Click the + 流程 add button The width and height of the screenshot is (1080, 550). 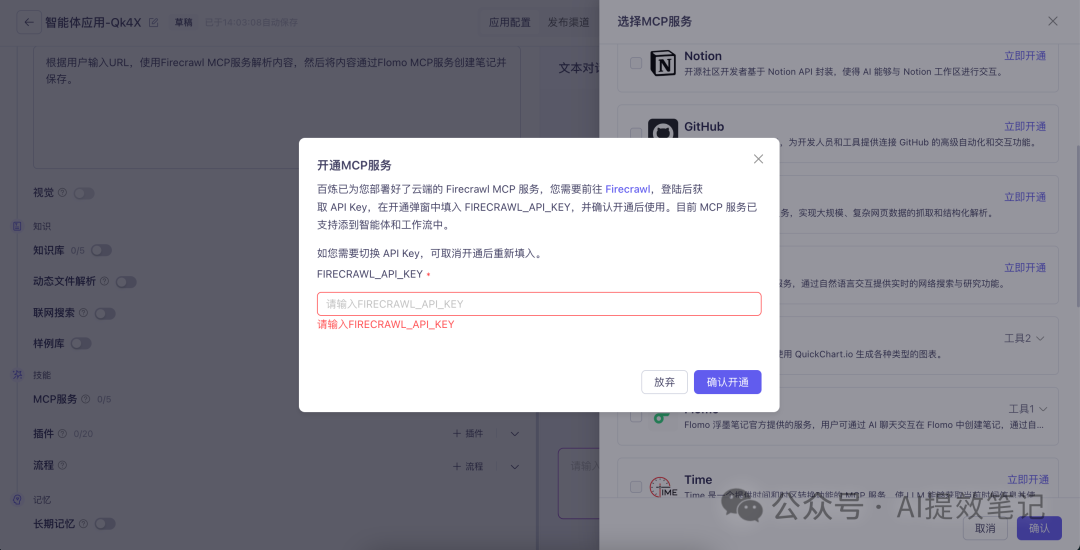coord(468,466)
